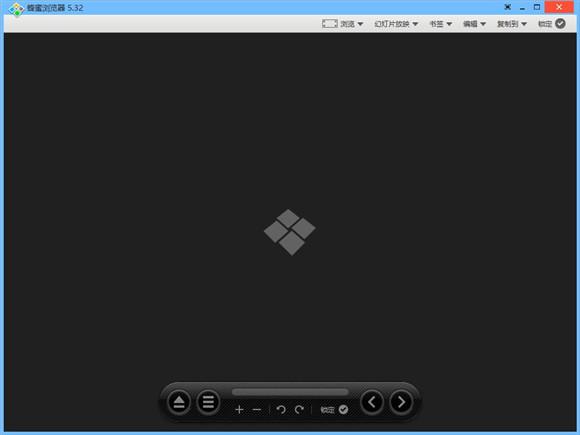The image size is (580, 435).
Task: Click the fullscreen frame icon in toolbar
Action: (x=330, y=24)
